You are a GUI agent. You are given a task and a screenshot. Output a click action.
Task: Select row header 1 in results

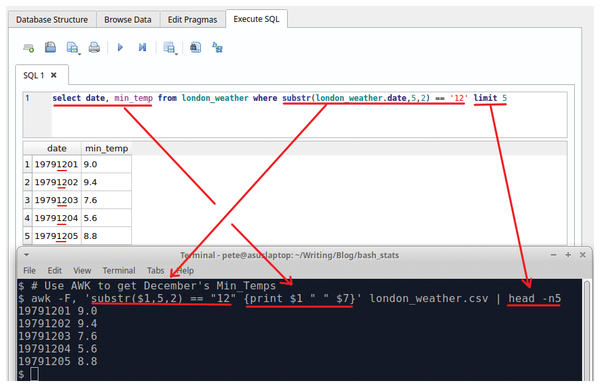click(27, 164)
